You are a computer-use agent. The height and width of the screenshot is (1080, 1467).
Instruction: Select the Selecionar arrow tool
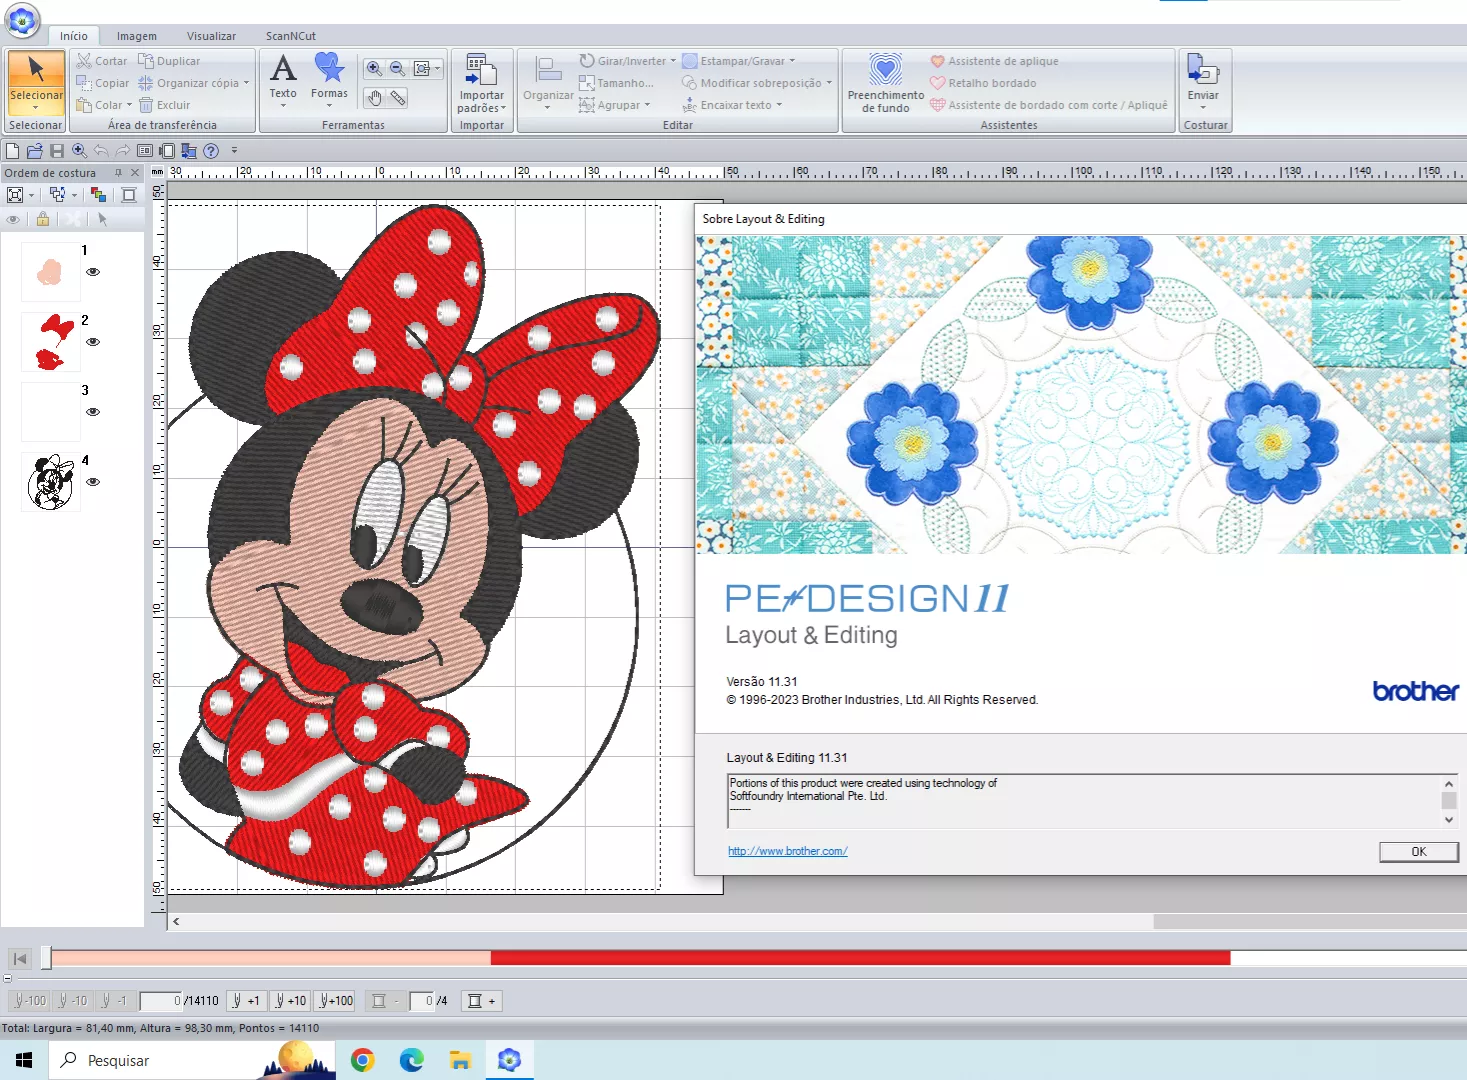36,82
